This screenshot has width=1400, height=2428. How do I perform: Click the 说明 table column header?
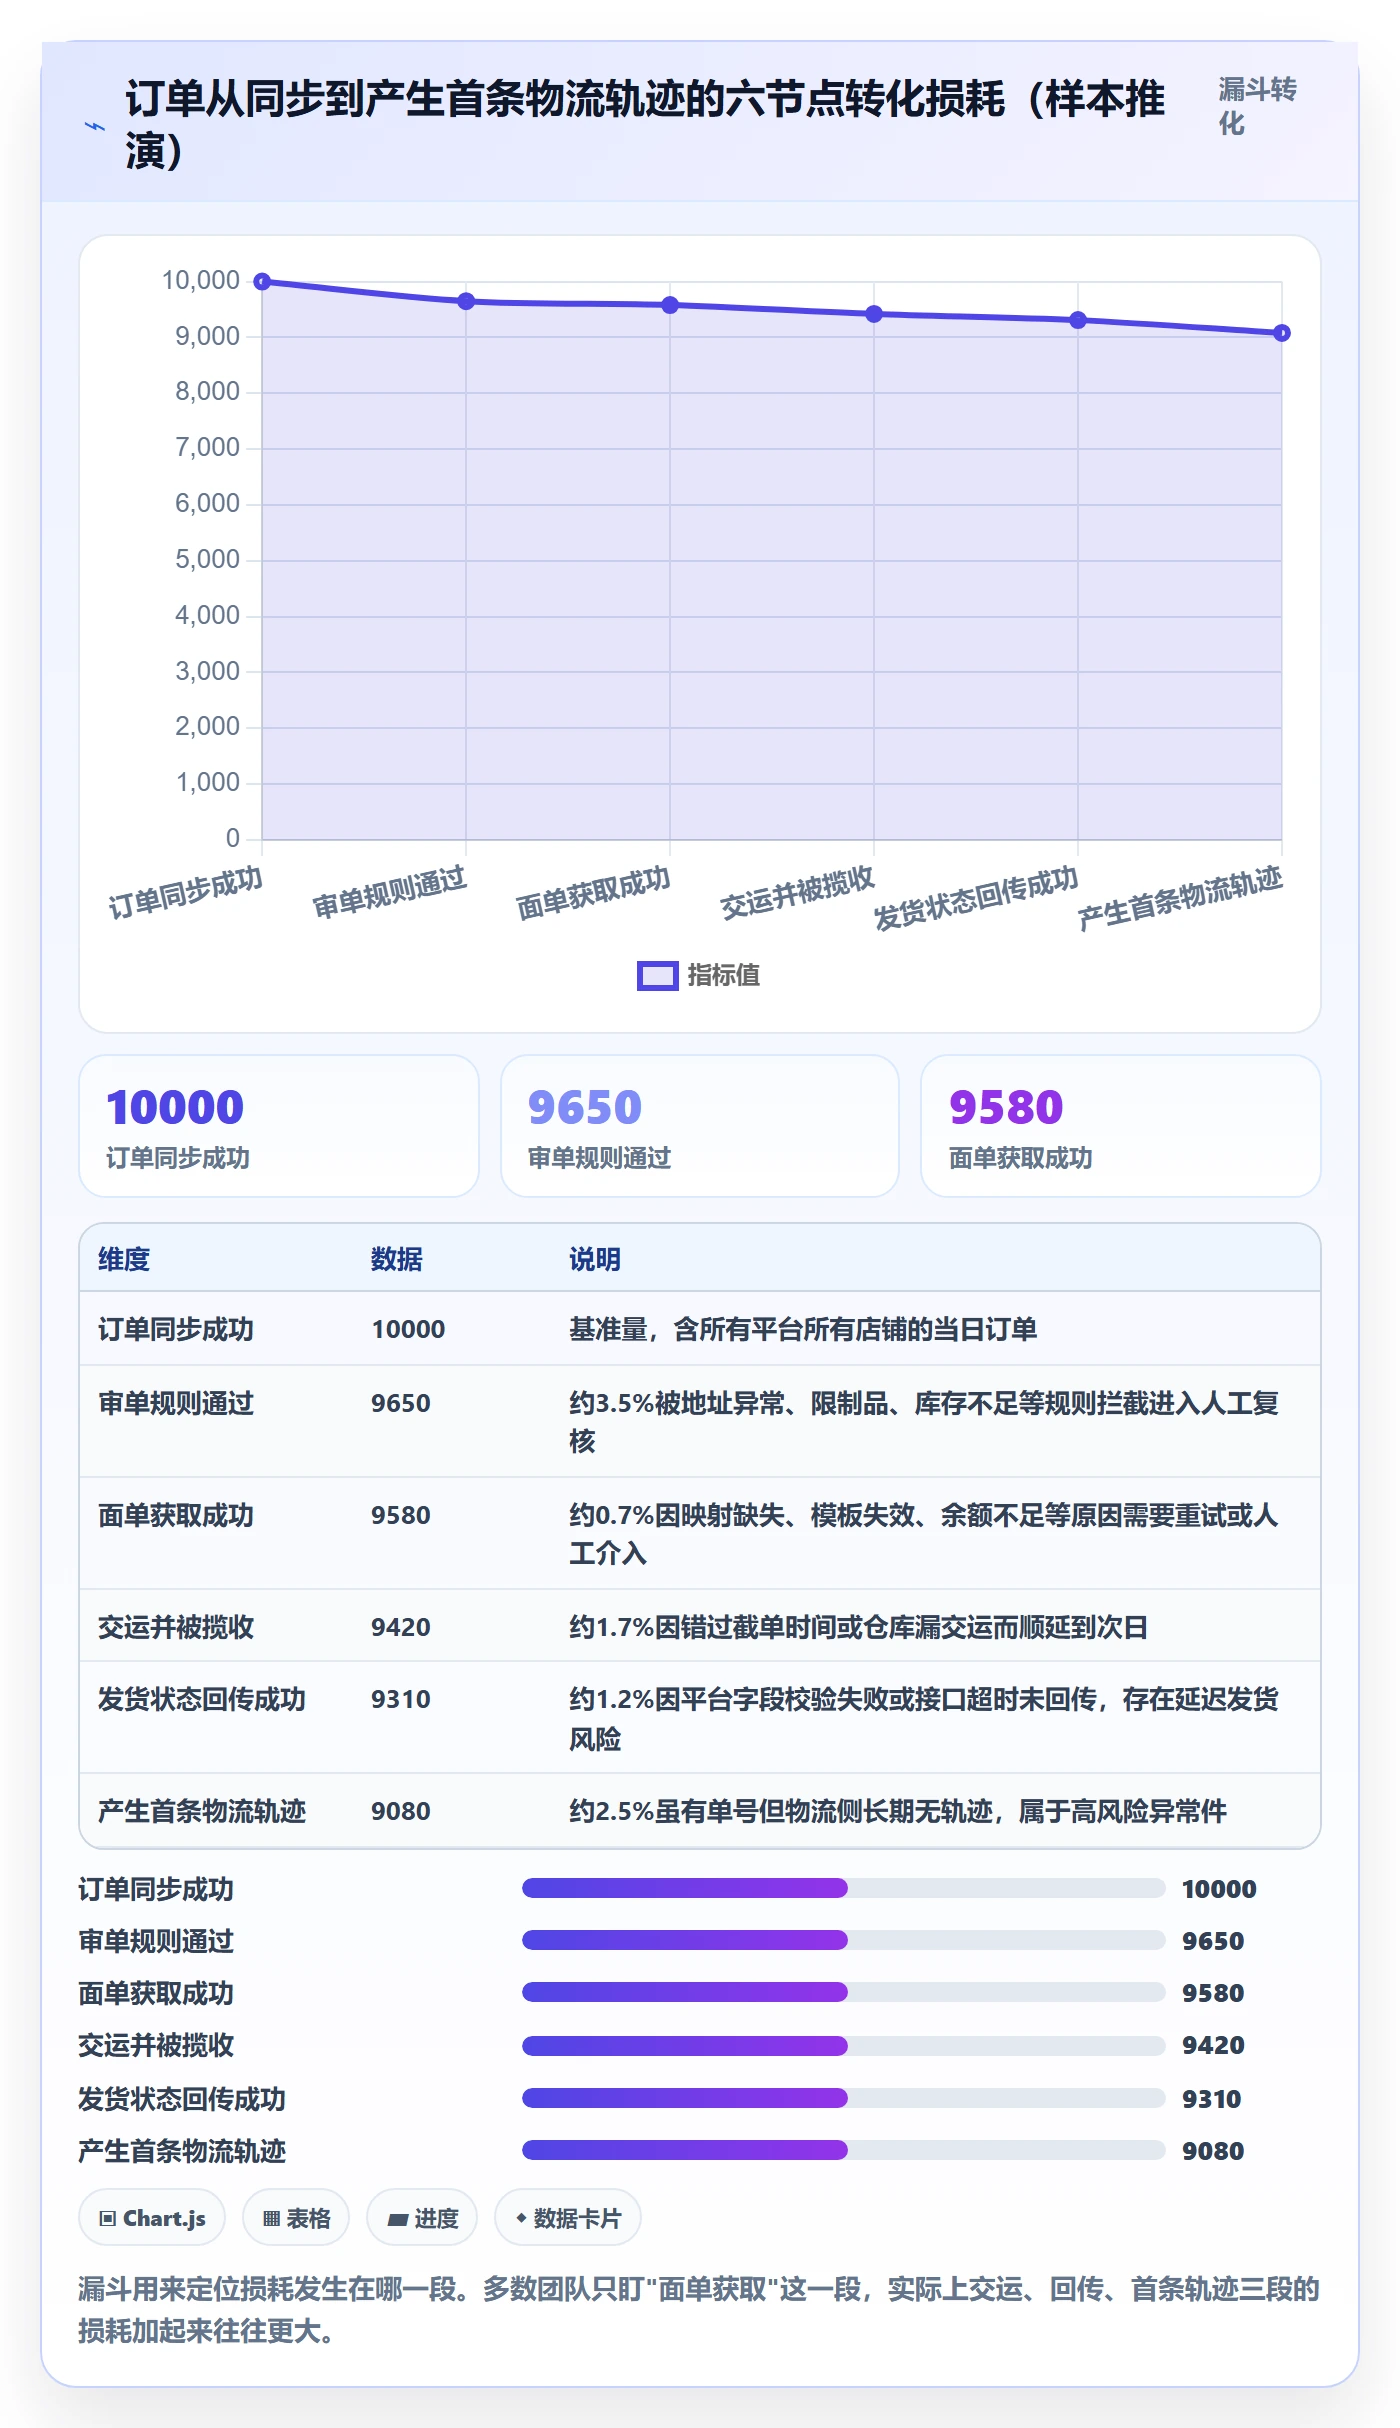click(x=595, y=1259)
